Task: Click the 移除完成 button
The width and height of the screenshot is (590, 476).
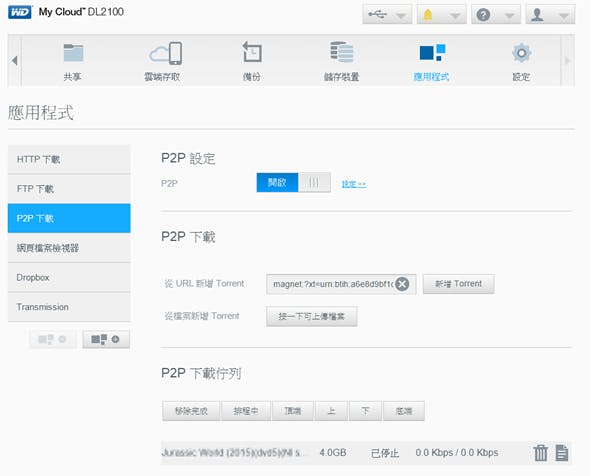Action: 191,411
